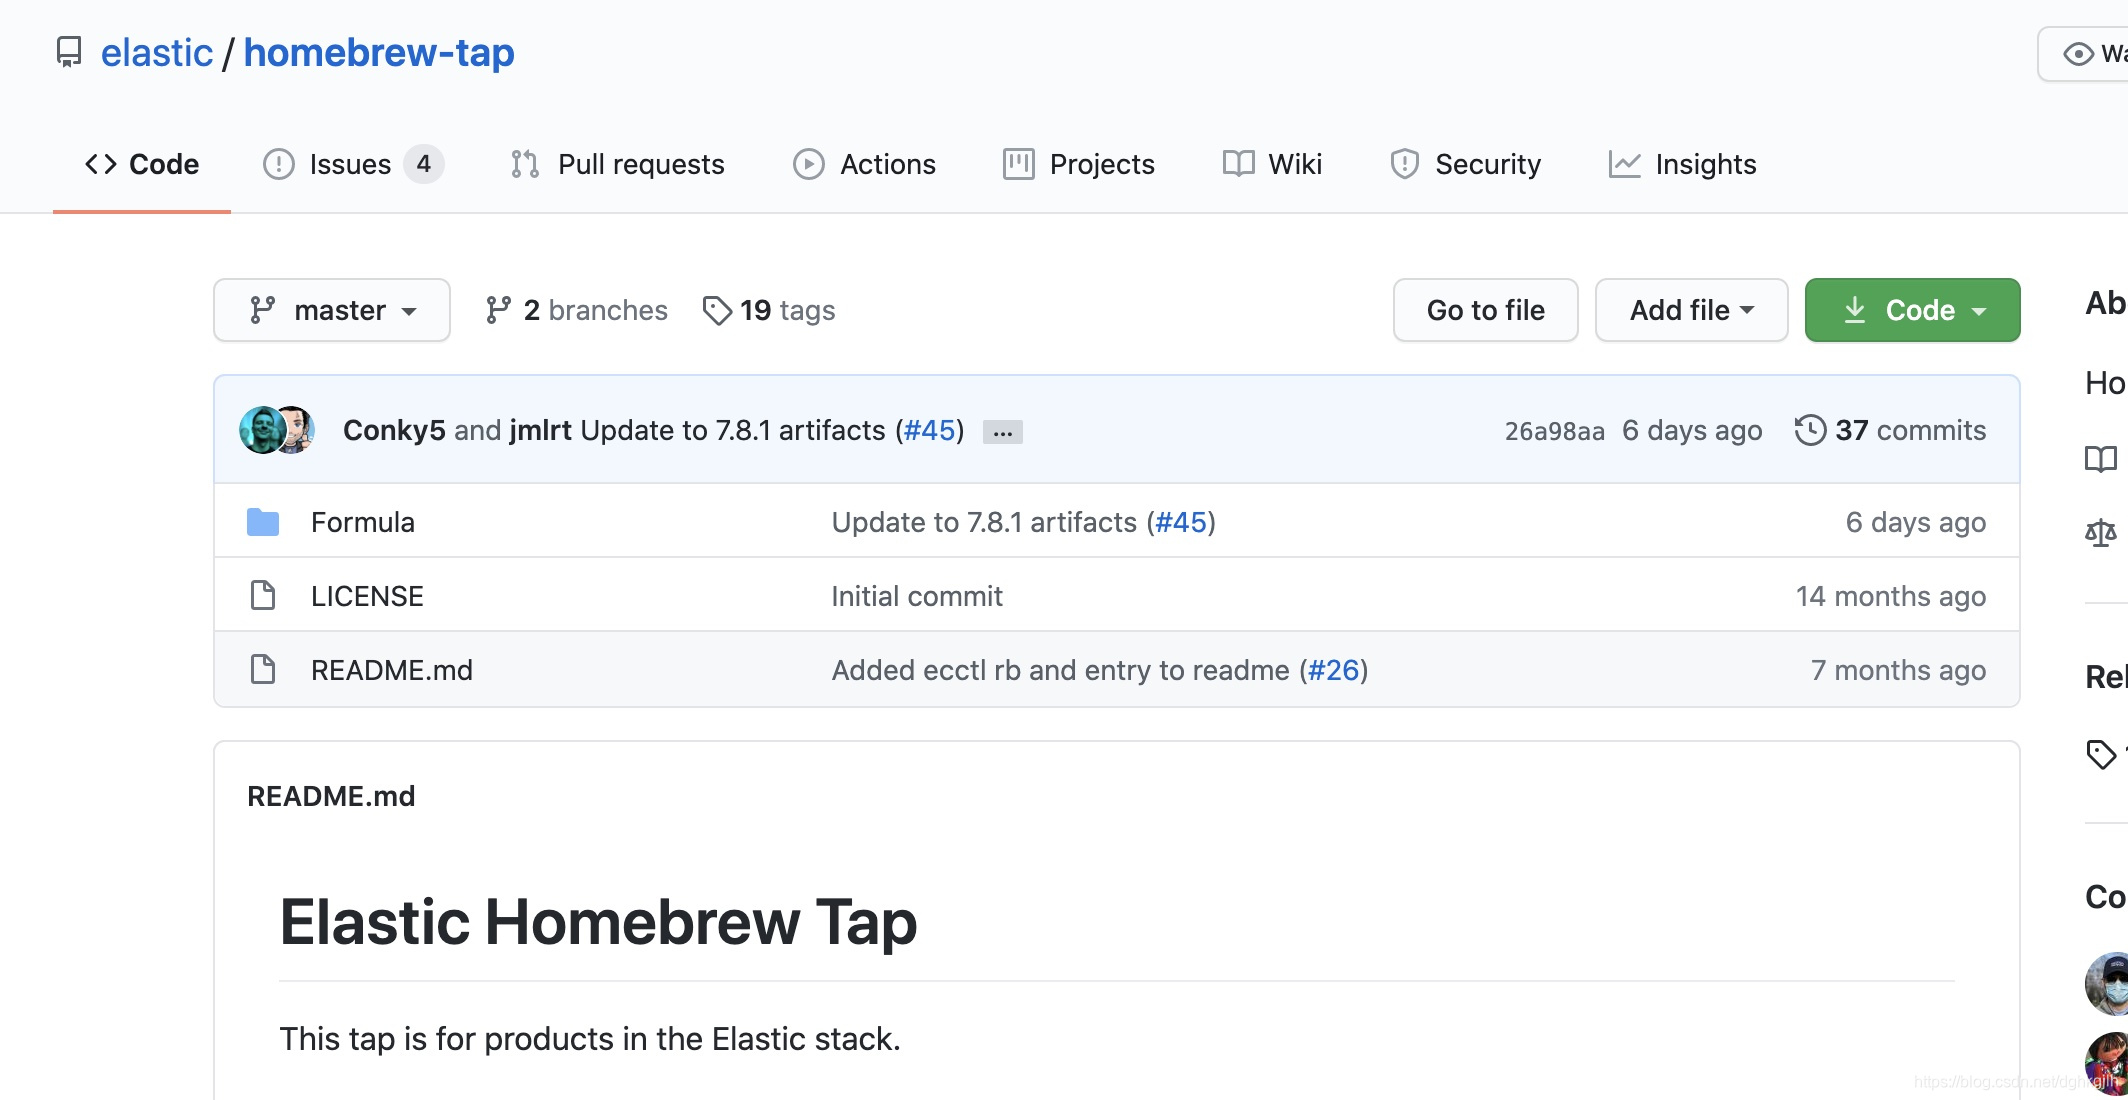Click the repository book icon beside elastic
The image size is (2128, 1100).
click(x=68, y=52)
